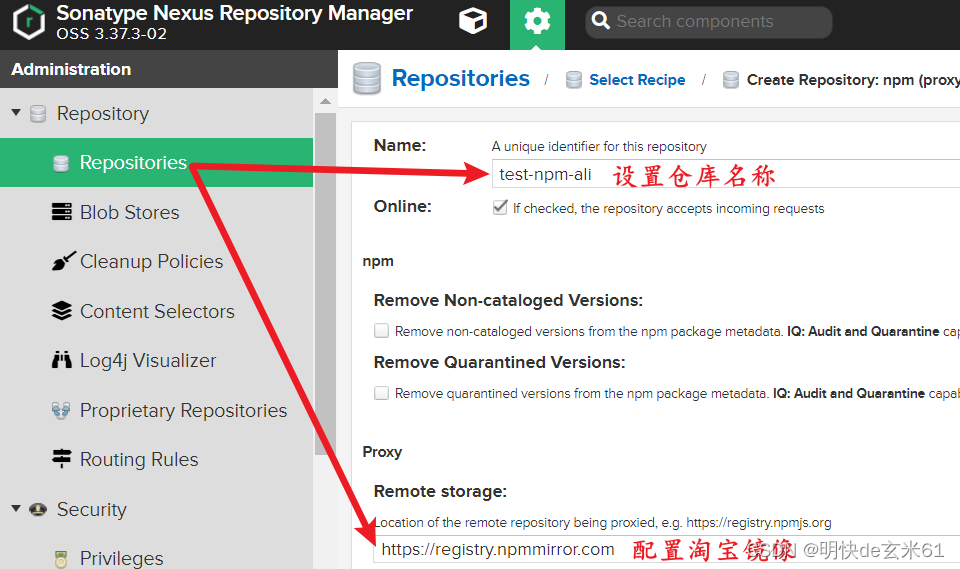Click the OSS 3.37.3-02 version text
The image size is (960, 569).
pyautogui.click(x=111, y=34)
